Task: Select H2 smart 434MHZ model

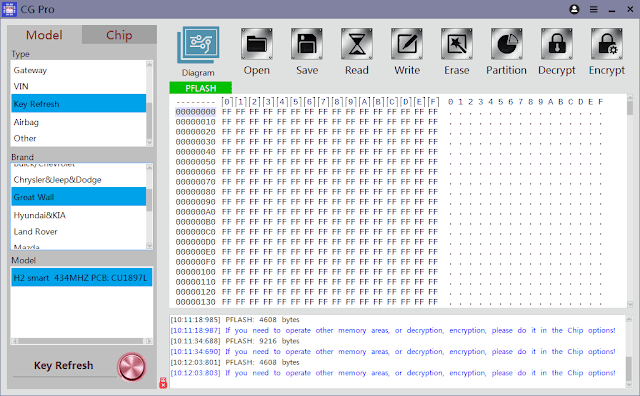Action: click(82, 278)
